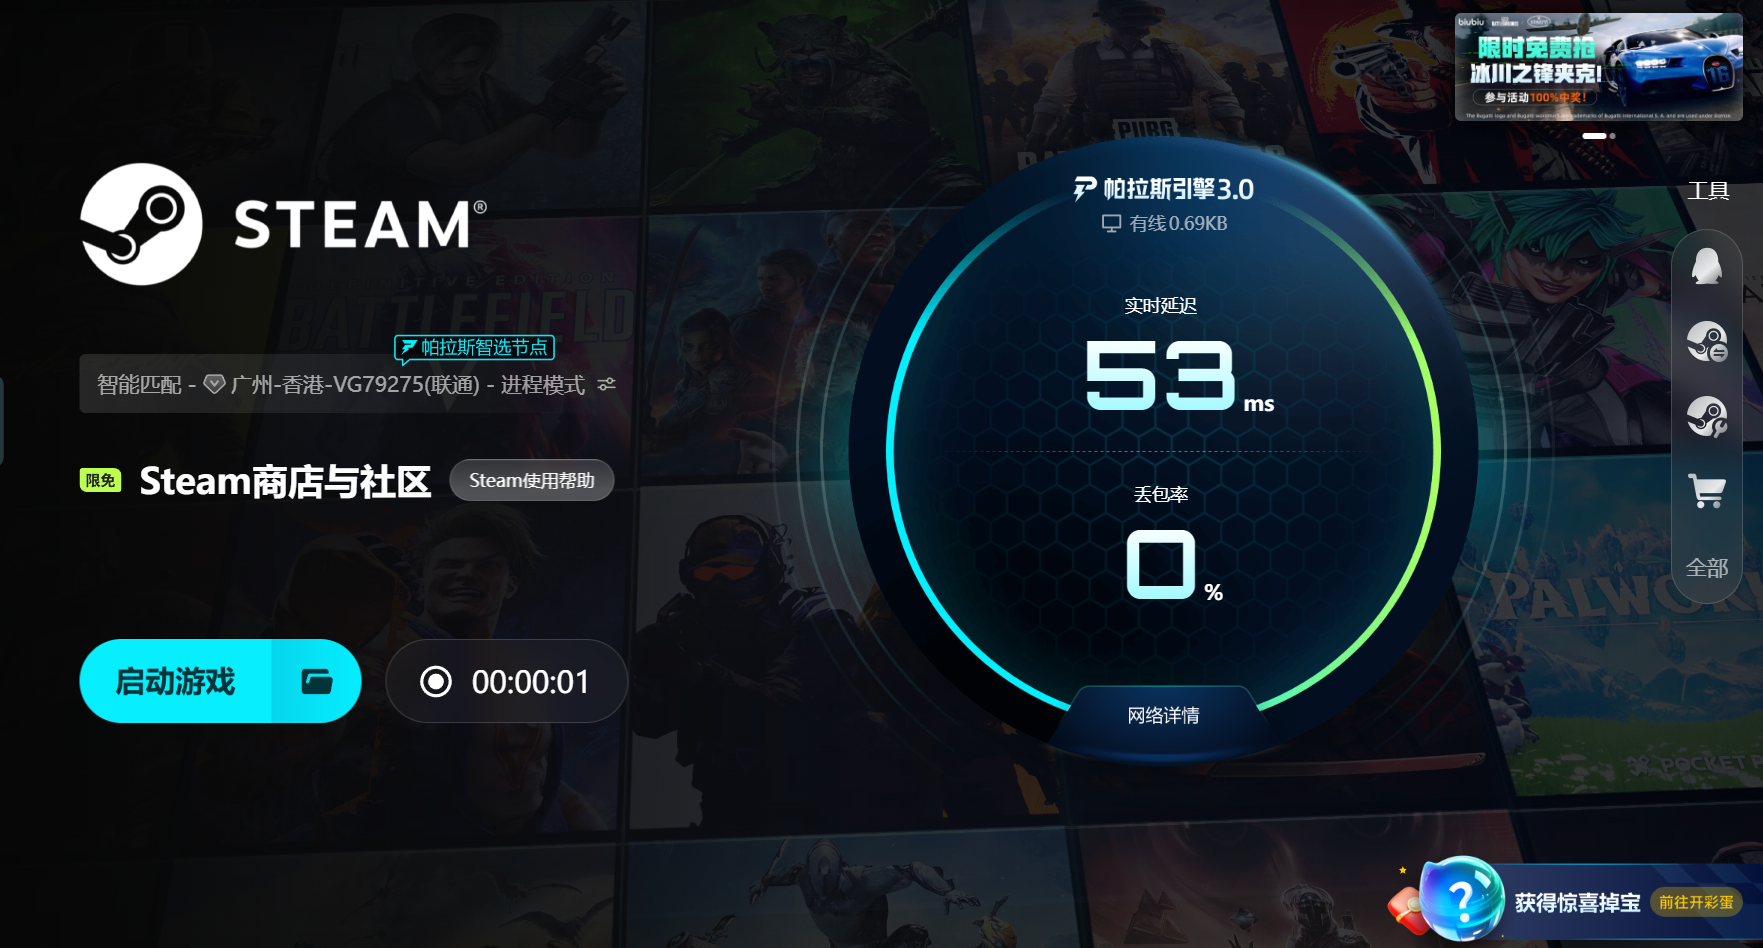
Task: Open the QQ penguin tool icon
Action: coord(1707,267)
